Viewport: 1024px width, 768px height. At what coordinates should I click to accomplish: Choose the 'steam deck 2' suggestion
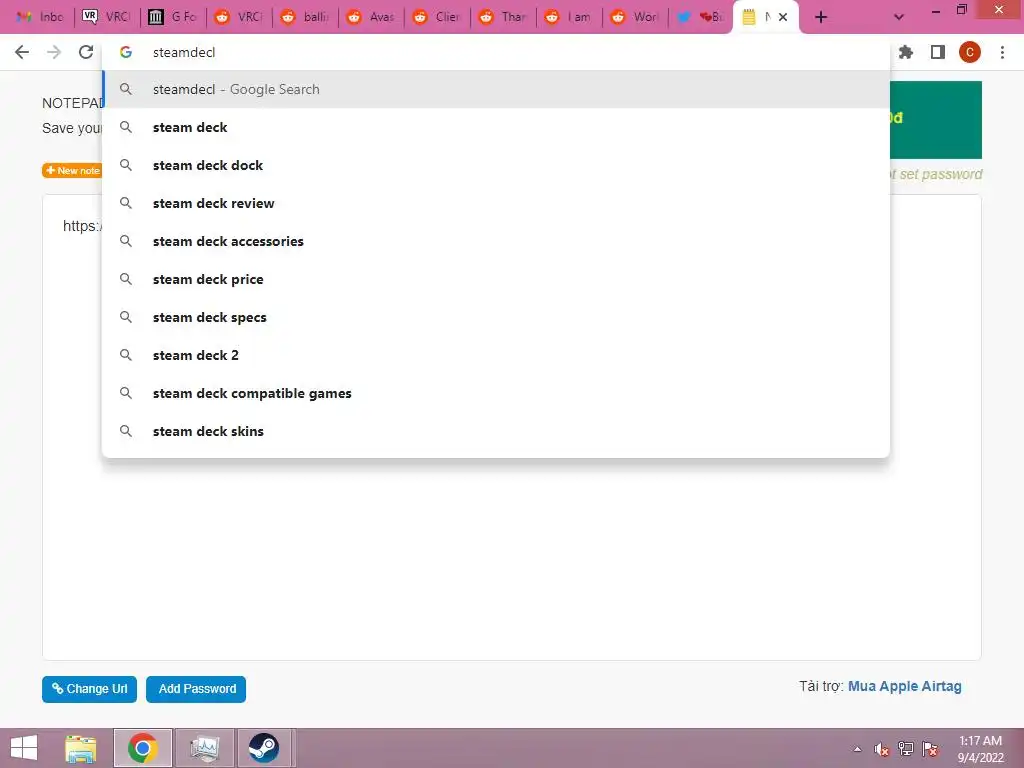(x=496, y=355)
